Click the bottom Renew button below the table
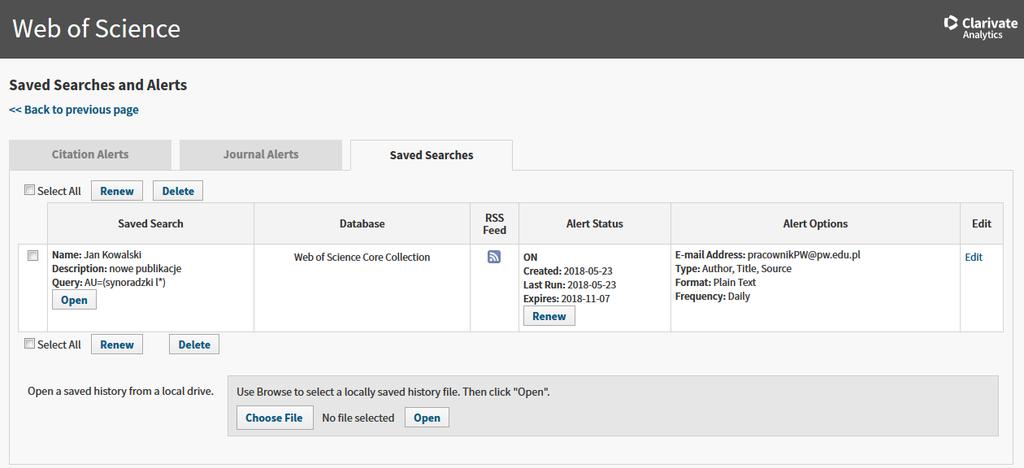This screenshot has height=468, width=1024. point(117,344)
